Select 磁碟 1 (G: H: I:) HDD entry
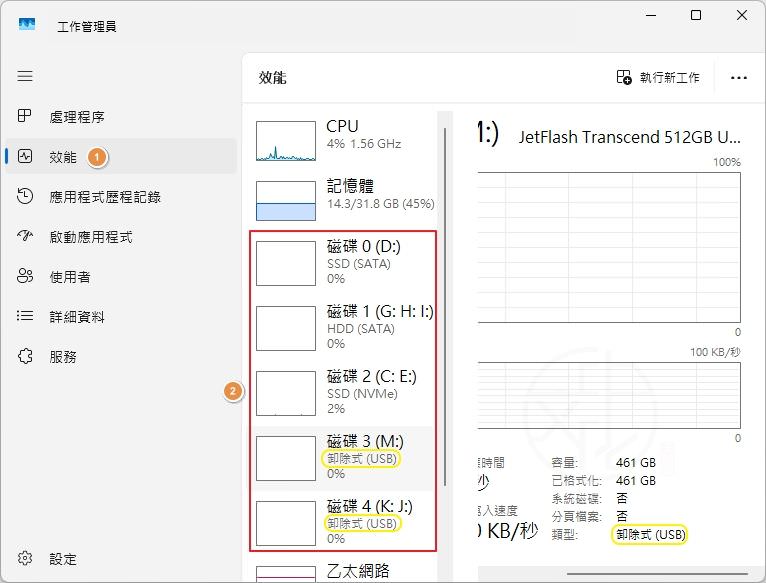766x583 pixels. tap(340, 327)
